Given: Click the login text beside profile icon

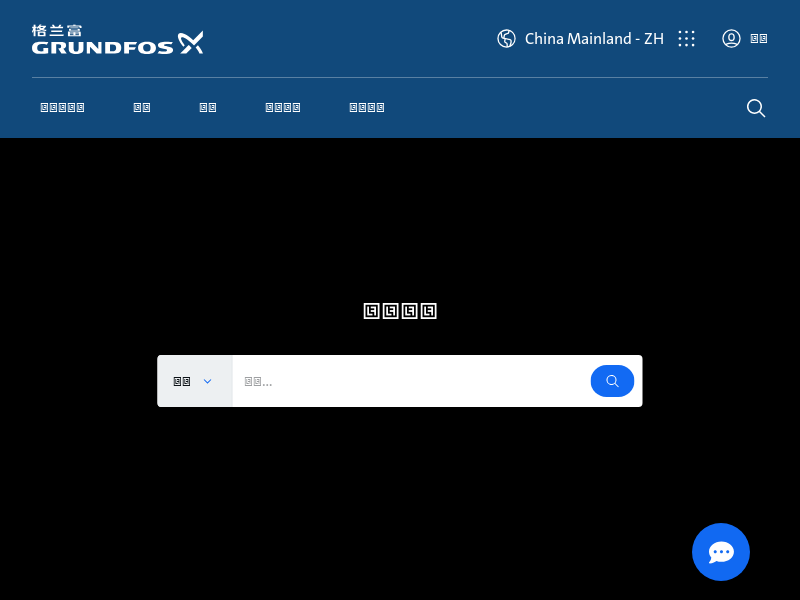Looking at the screenshot, I should coord(759,39).
